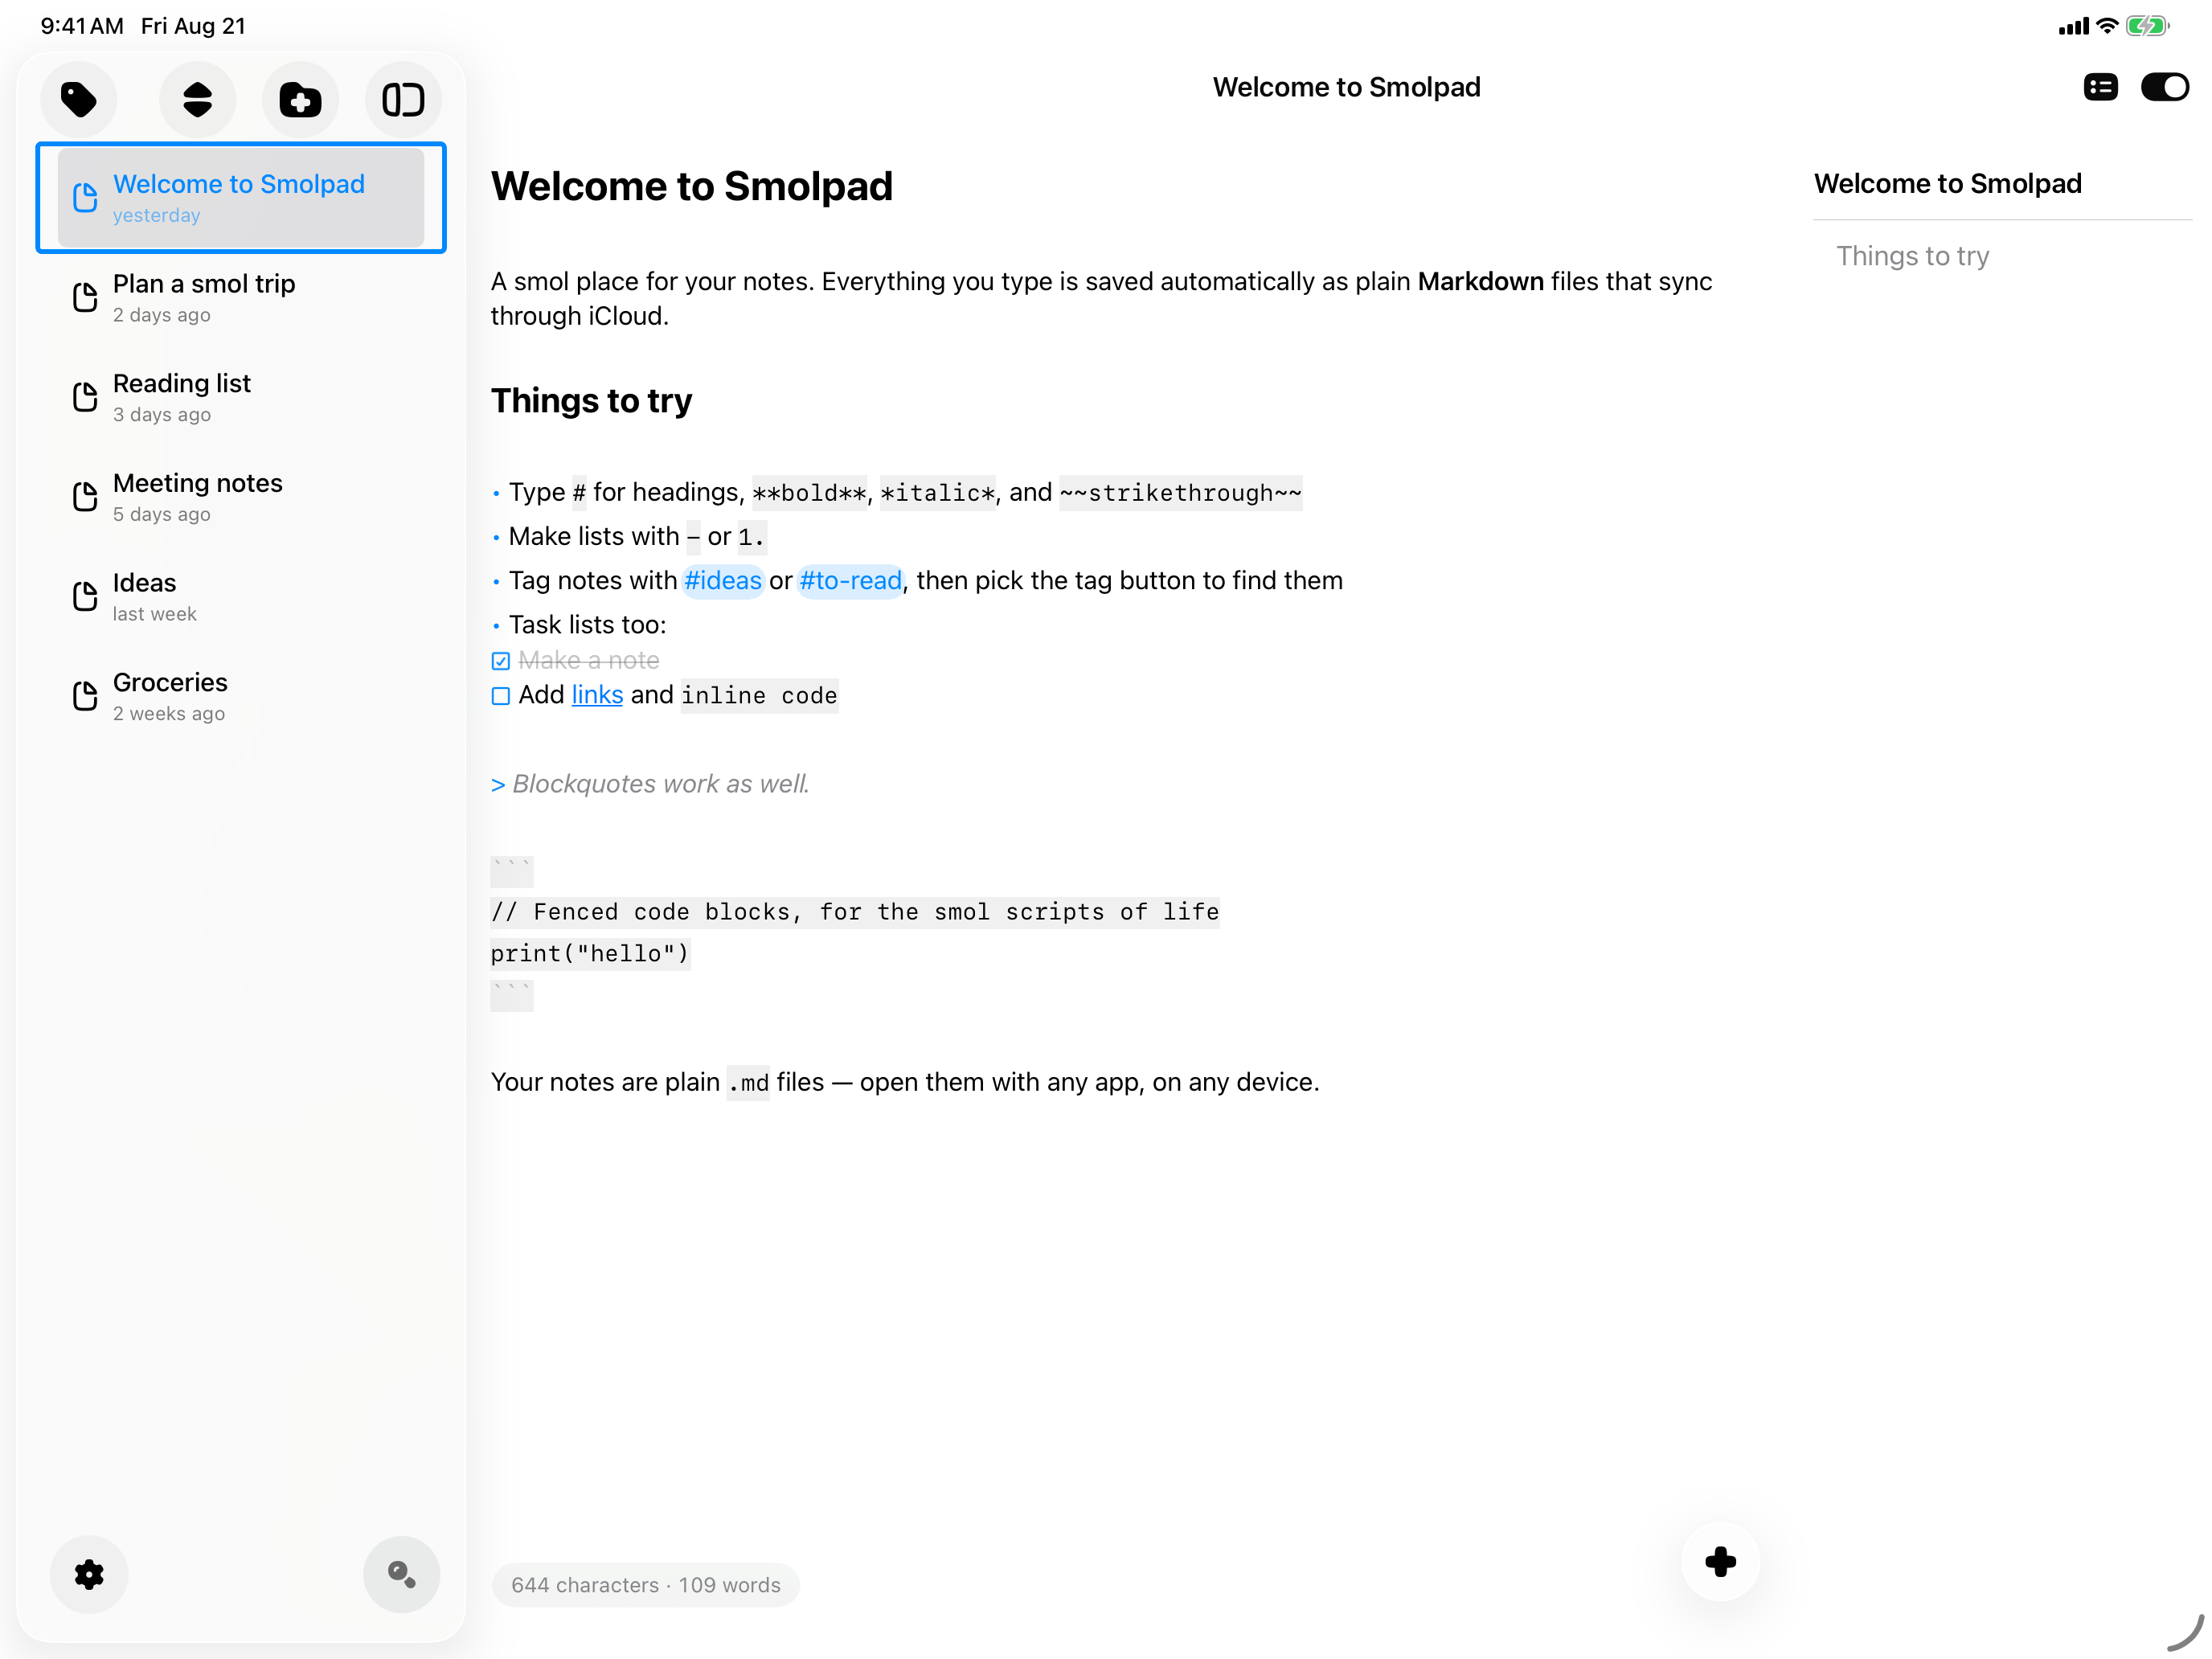Click the **bold** code sample
The width and height of the screenshot is (2212, 1659).
(809, 493)
